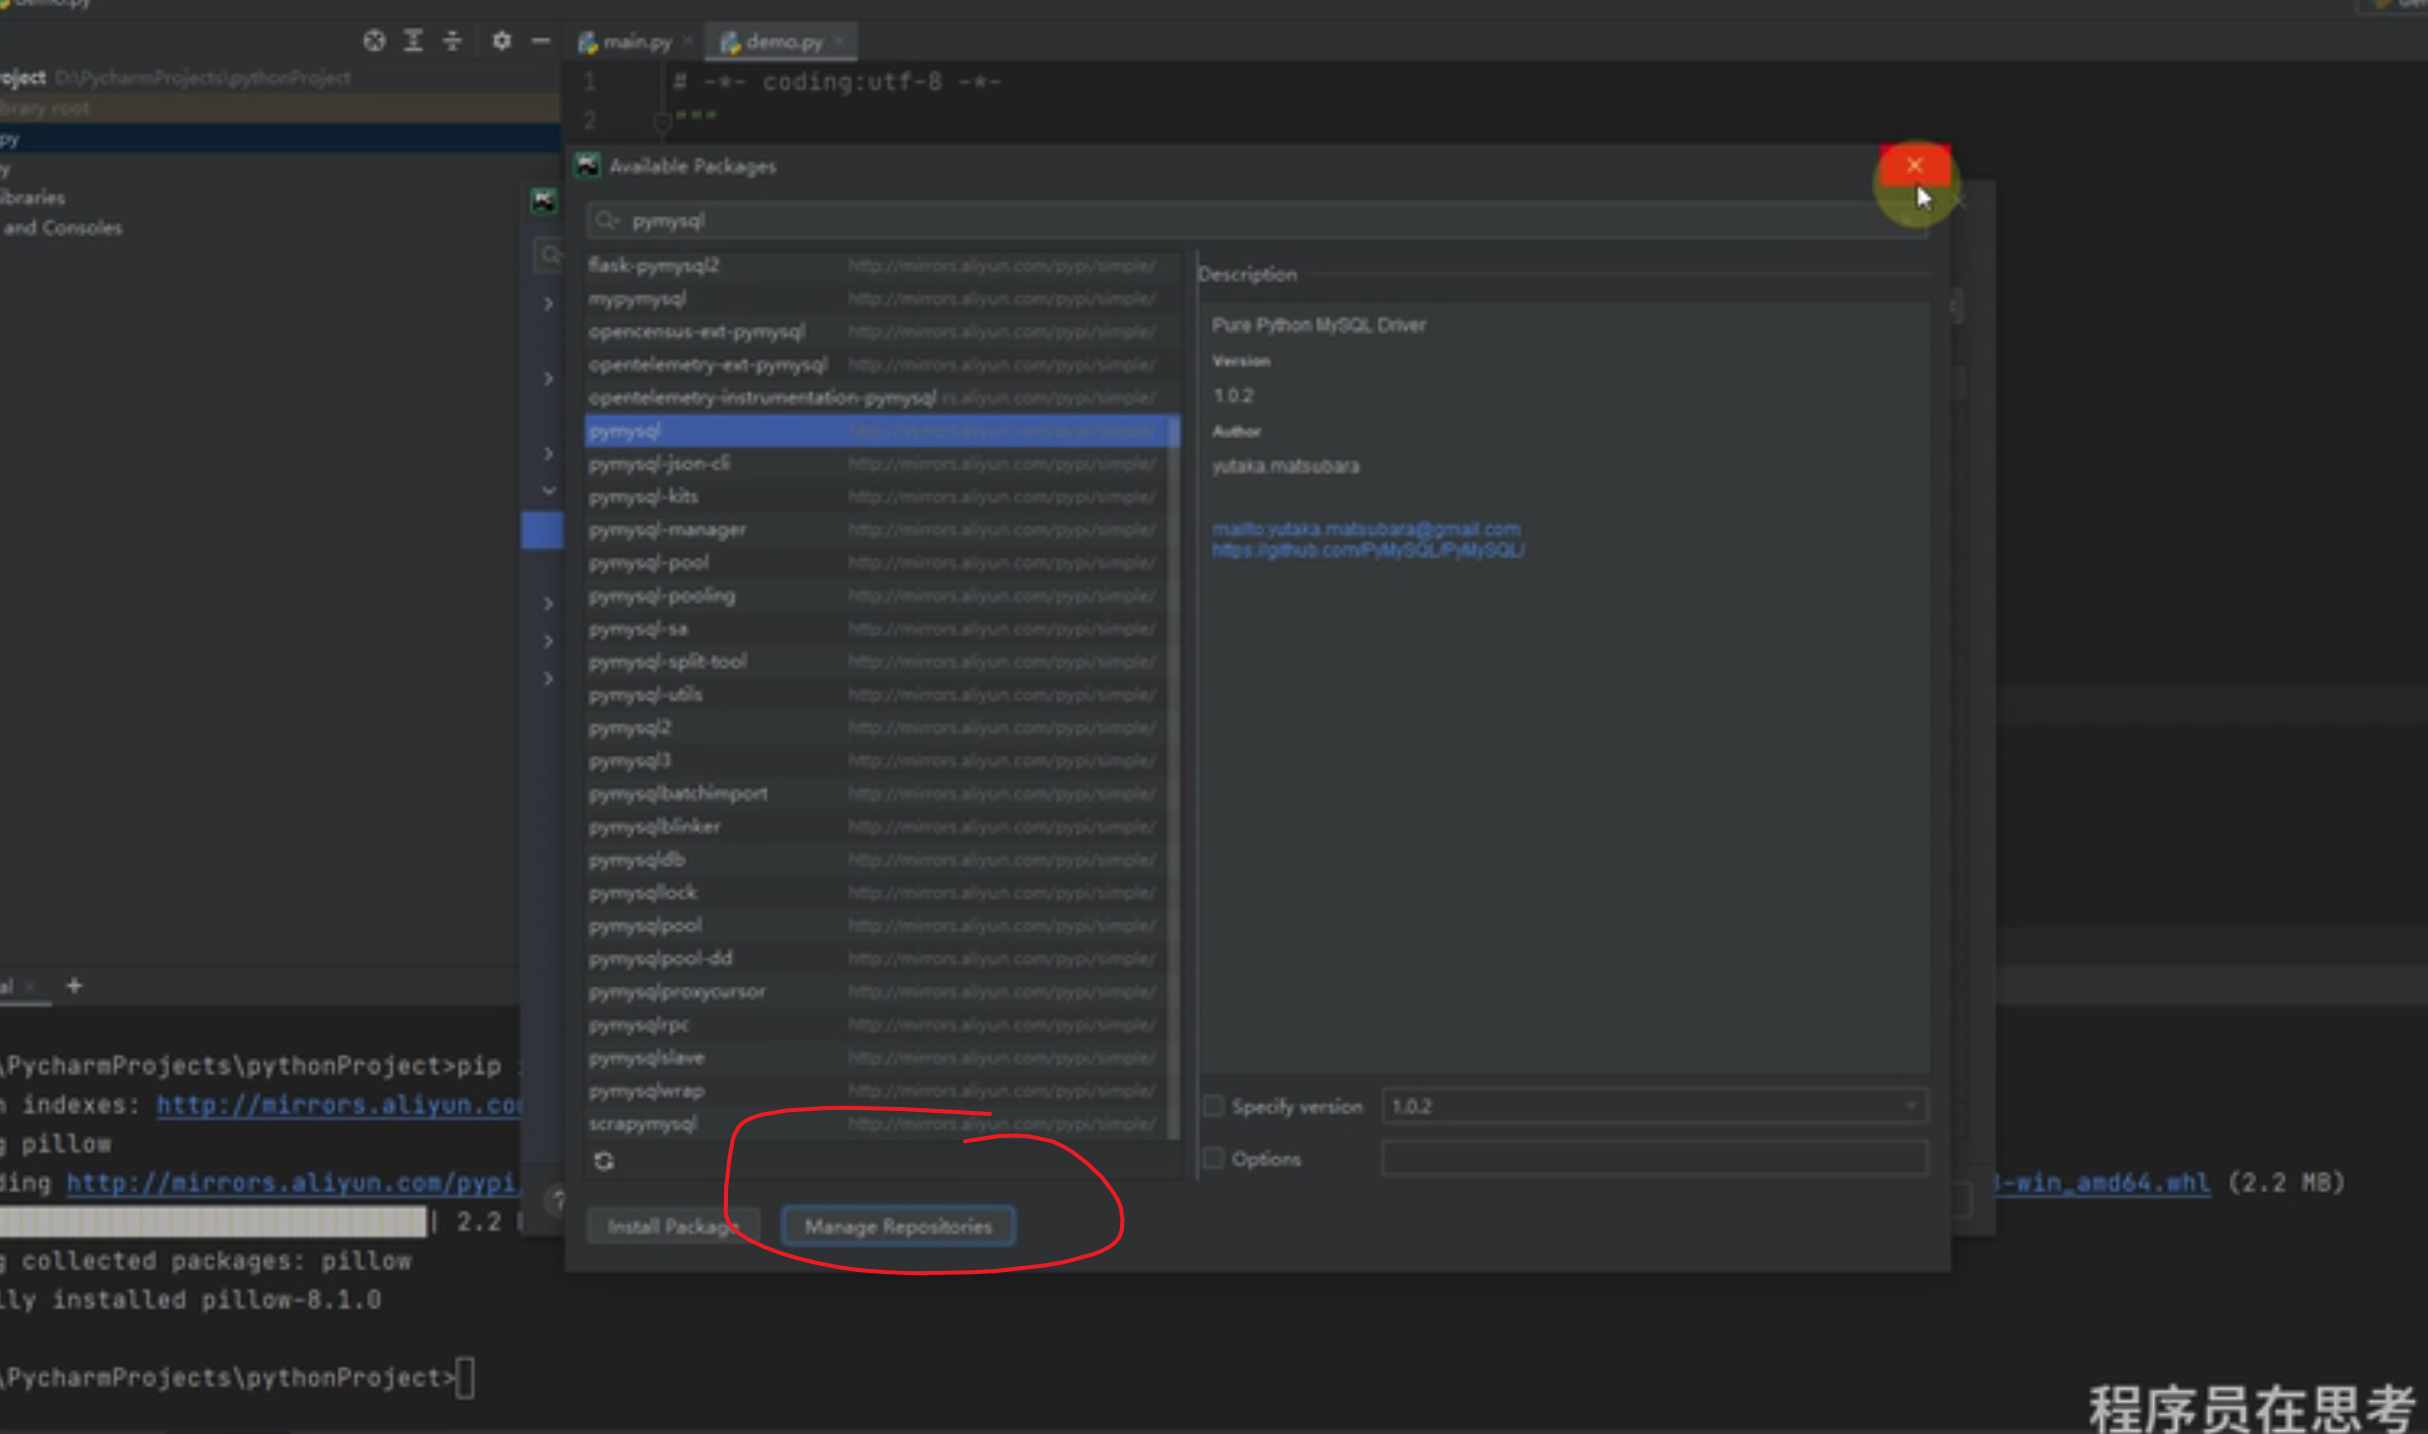
Task: Select the pymysql-split-tool package
Action: 876,661
